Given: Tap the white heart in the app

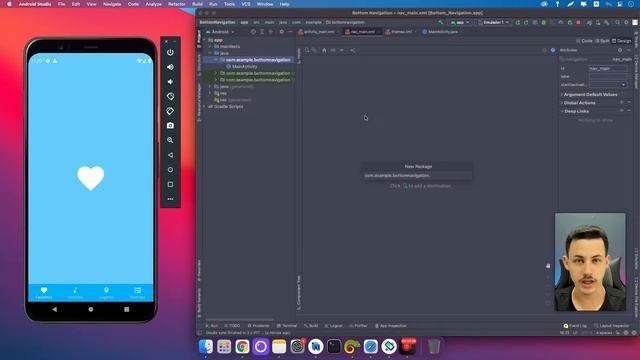Looking at the screenshot, I should click(x=91, y=178).
